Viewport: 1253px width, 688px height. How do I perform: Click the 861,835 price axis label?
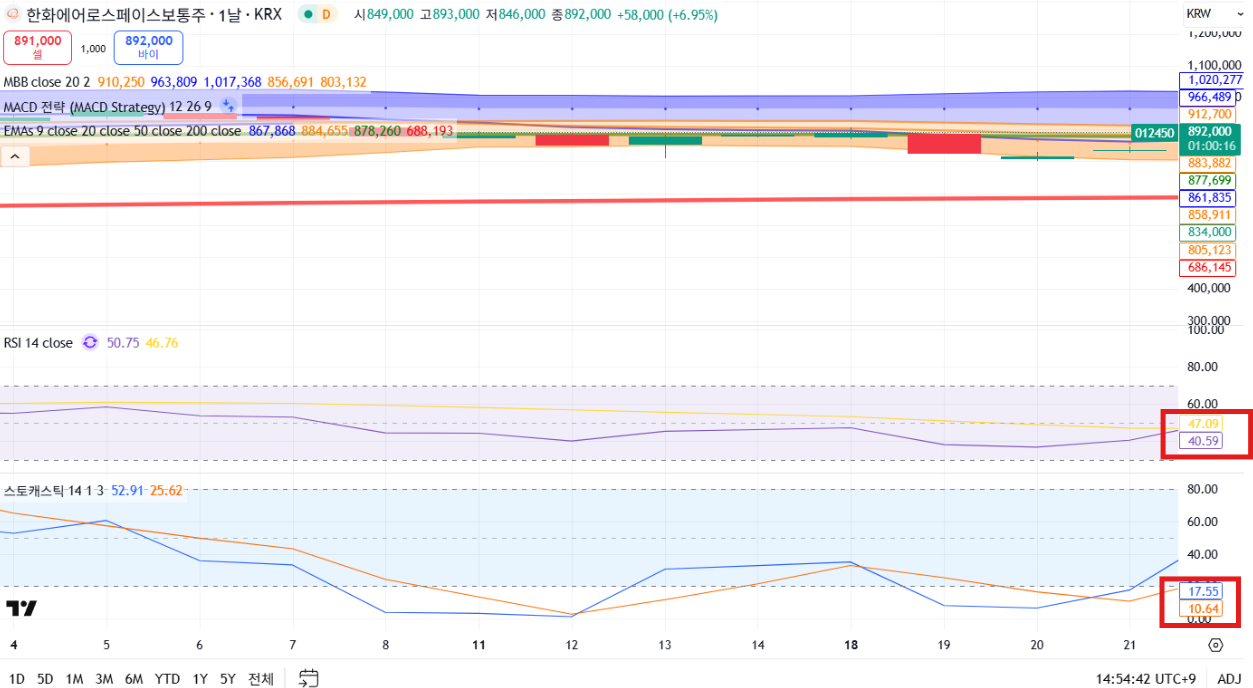[1208, 198]
